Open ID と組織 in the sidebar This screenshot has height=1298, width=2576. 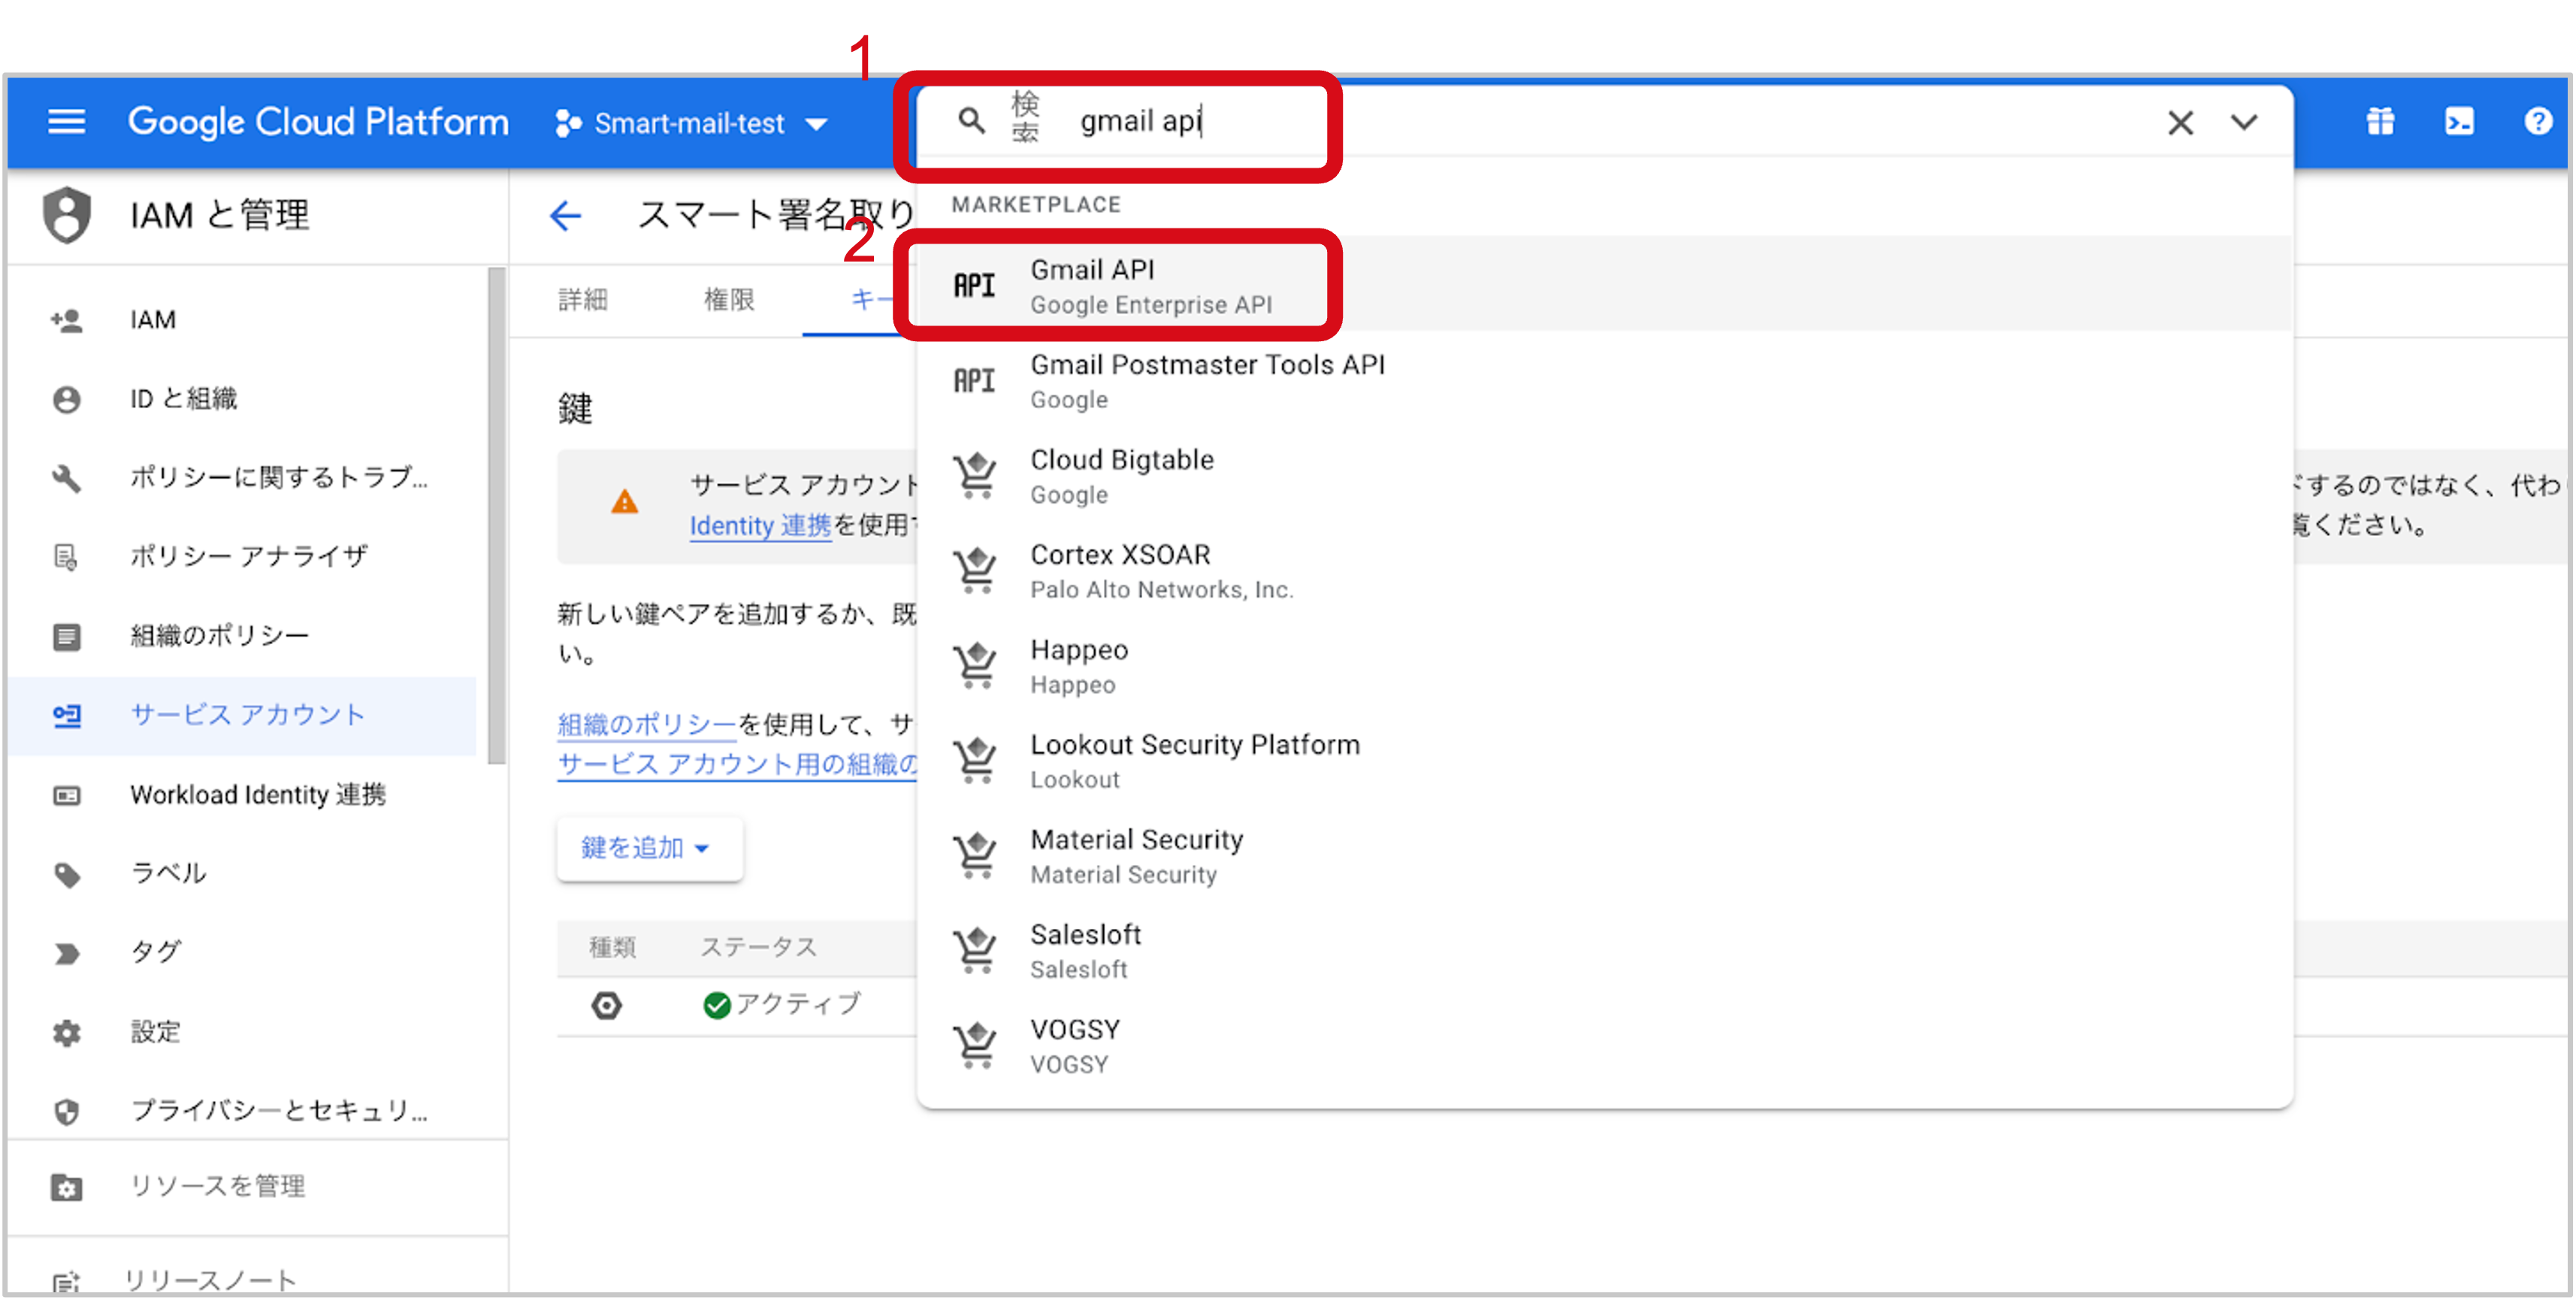(242, 399)
